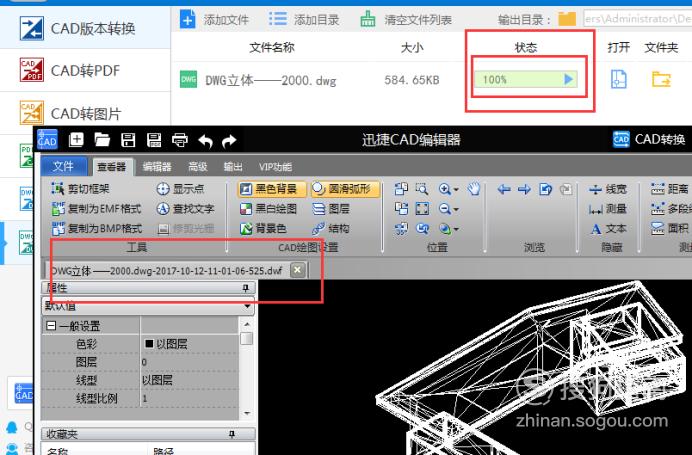This screenshot has width=692, height=455.
Task: Select the 剪切框架 clip frame tool
Action: click(x=80, y=189)
